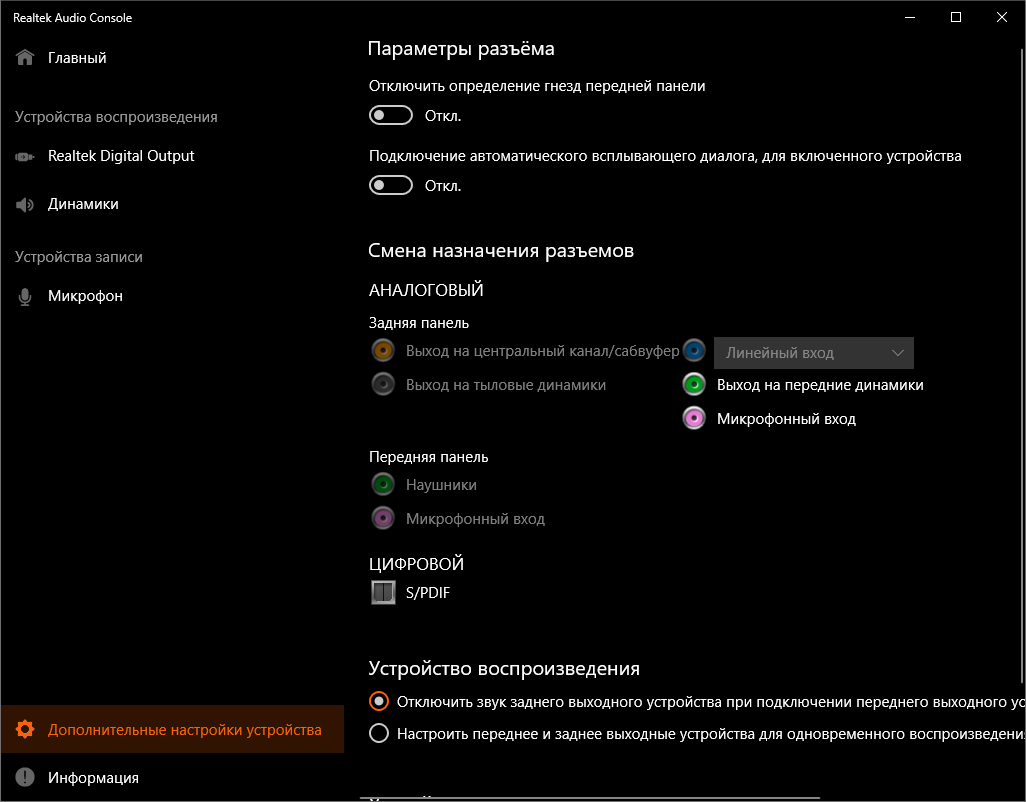Screen dimensions: 1026x802
Task: Click the S/PDIF digital connector icon
Action: click(383, 593)
